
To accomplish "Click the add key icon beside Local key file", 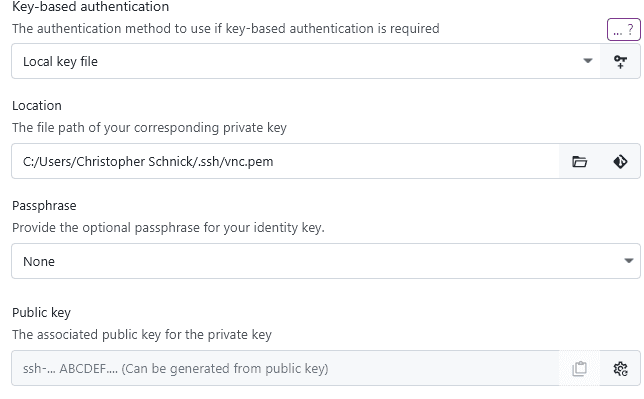I will click(x=620, y=62).
